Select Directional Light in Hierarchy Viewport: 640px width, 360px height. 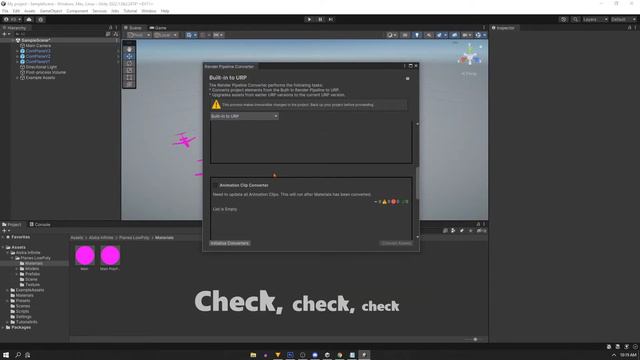41,67
